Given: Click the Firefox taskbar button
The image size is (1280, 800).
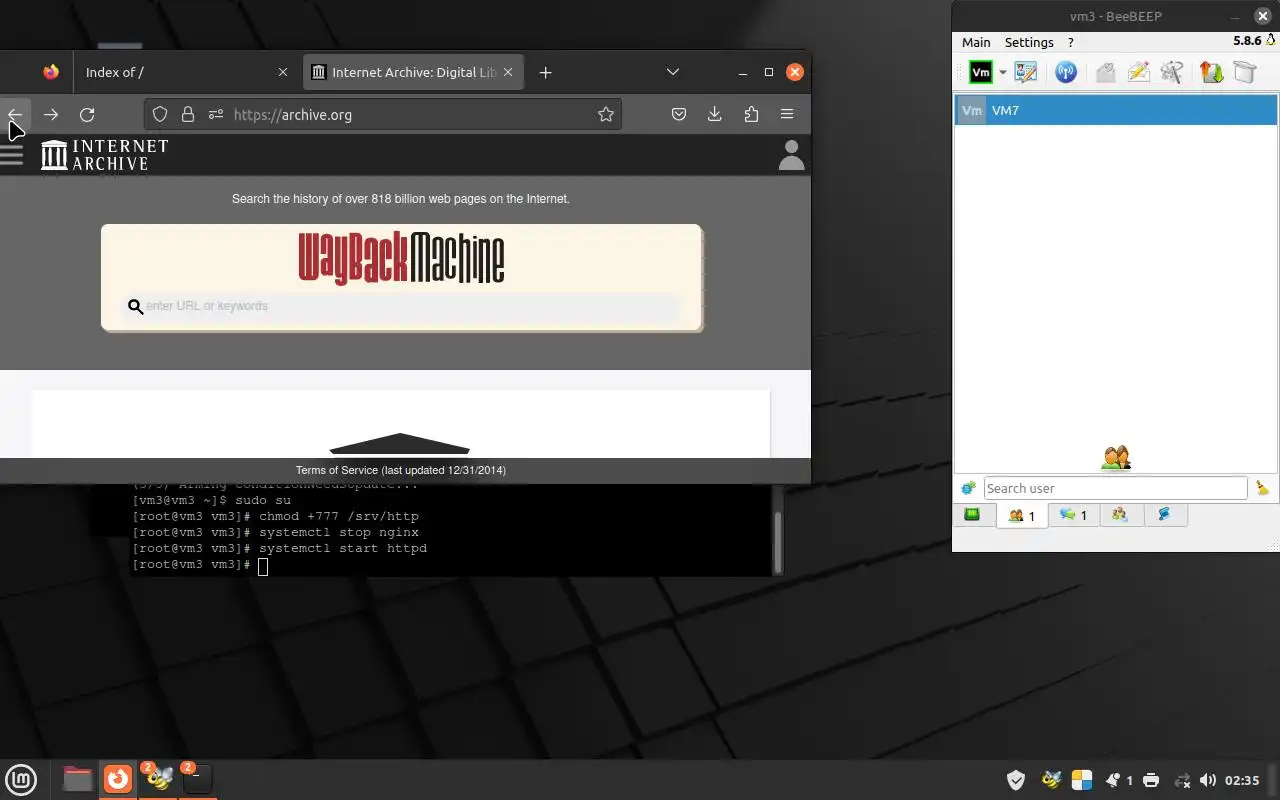Looking at the screenshot, I should click(118, 778).
